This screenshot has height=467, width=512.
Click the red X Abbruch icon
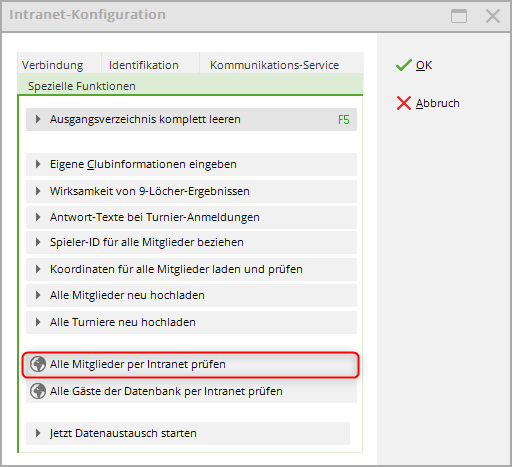click(403, 103)
